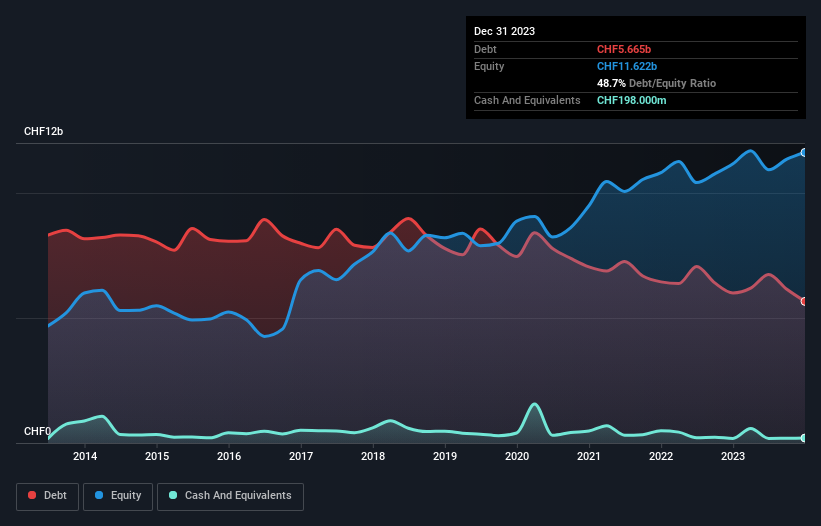Image resolution: width=821 pixels, height=526 pixels.
Task: Click the Equity label in tooltip
Action: tap(489, 66)
